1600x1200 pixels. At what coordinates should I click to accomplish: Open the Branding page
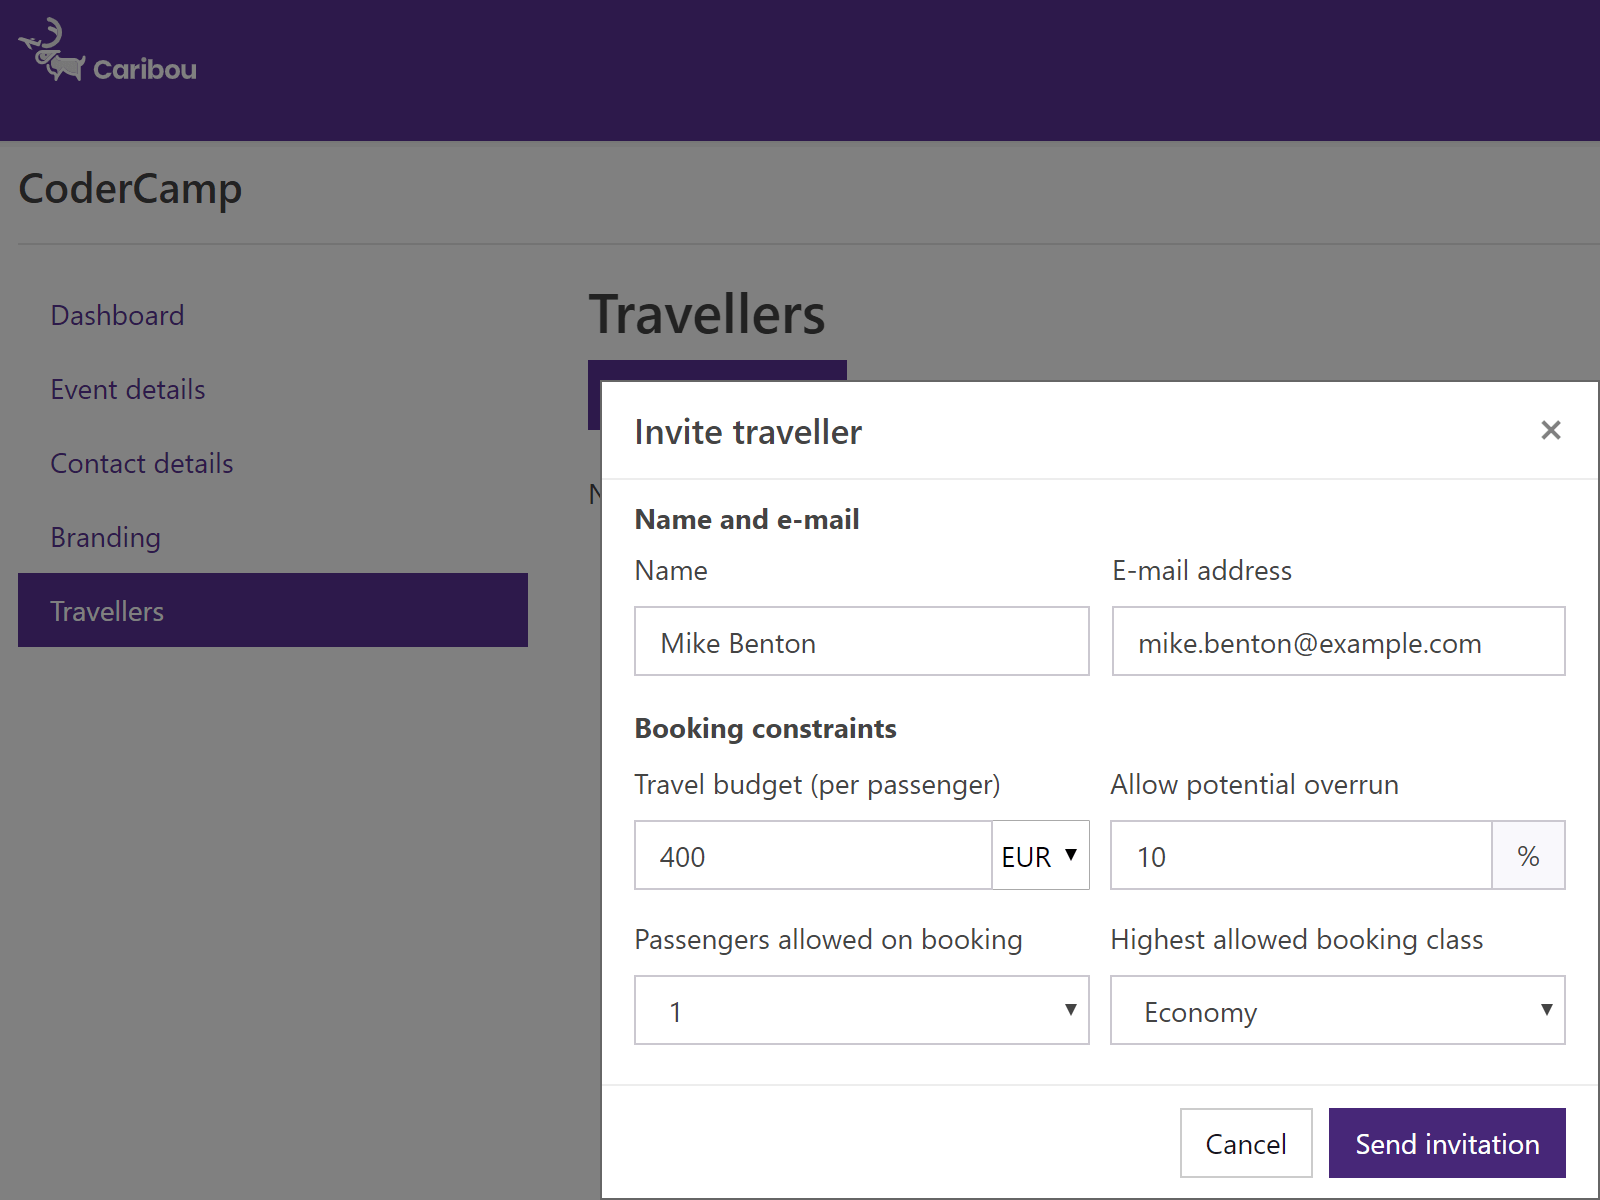pyautogui.click(x=105, y=537)
